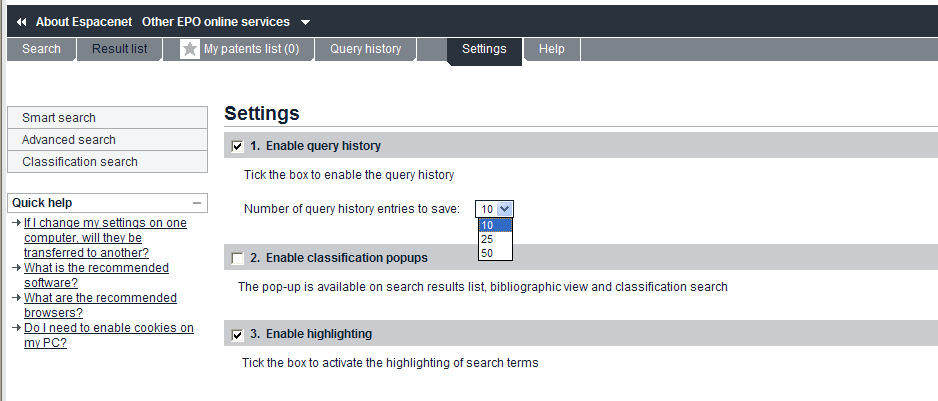Open the Result list tab
Viewport: 938px width, 401px height.
point(120,49)
